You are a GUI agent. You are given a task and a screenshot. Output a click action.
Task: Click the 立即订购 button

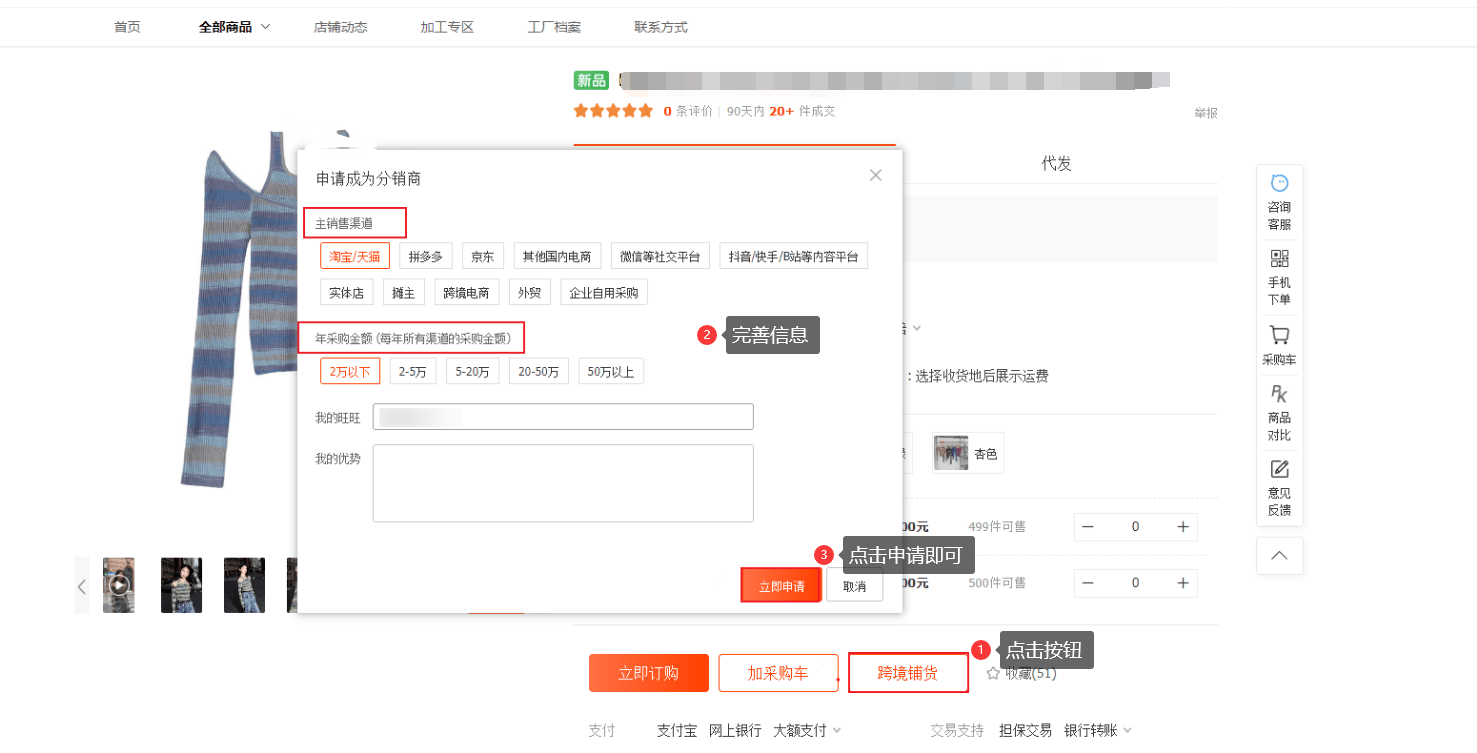[x=649, y=673]
